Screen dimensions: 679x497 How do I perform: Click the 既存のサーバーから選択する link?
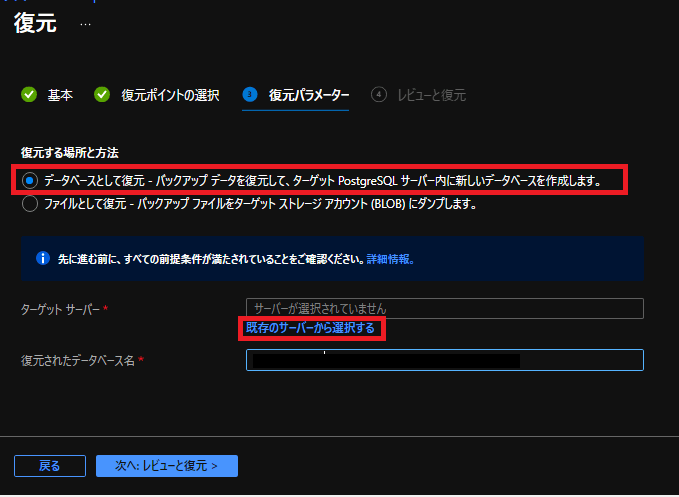(x=310, y=328)
